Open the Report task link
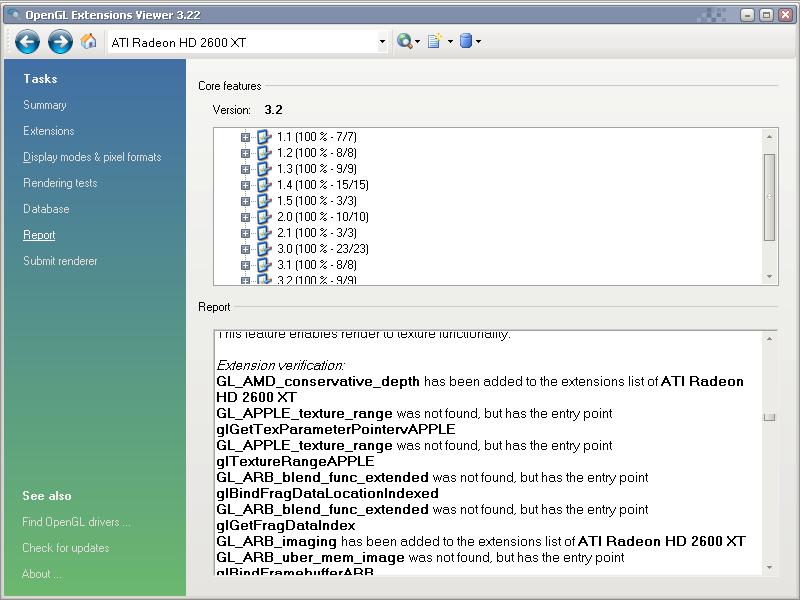 (39, 235)
